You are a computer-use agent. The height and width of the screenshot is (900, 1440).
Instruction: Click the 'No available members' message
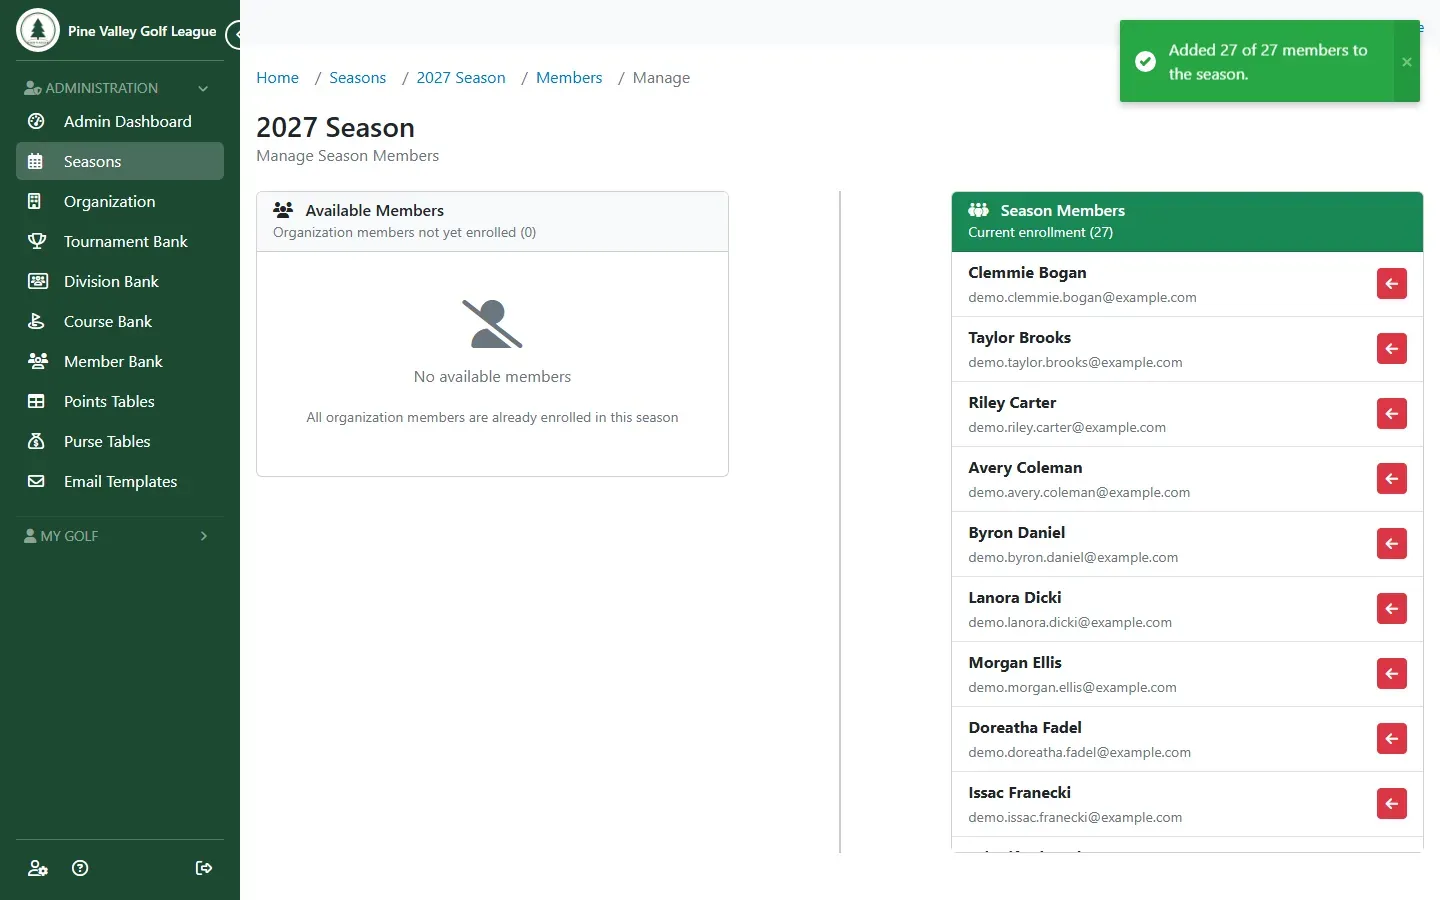pos(492,377)
